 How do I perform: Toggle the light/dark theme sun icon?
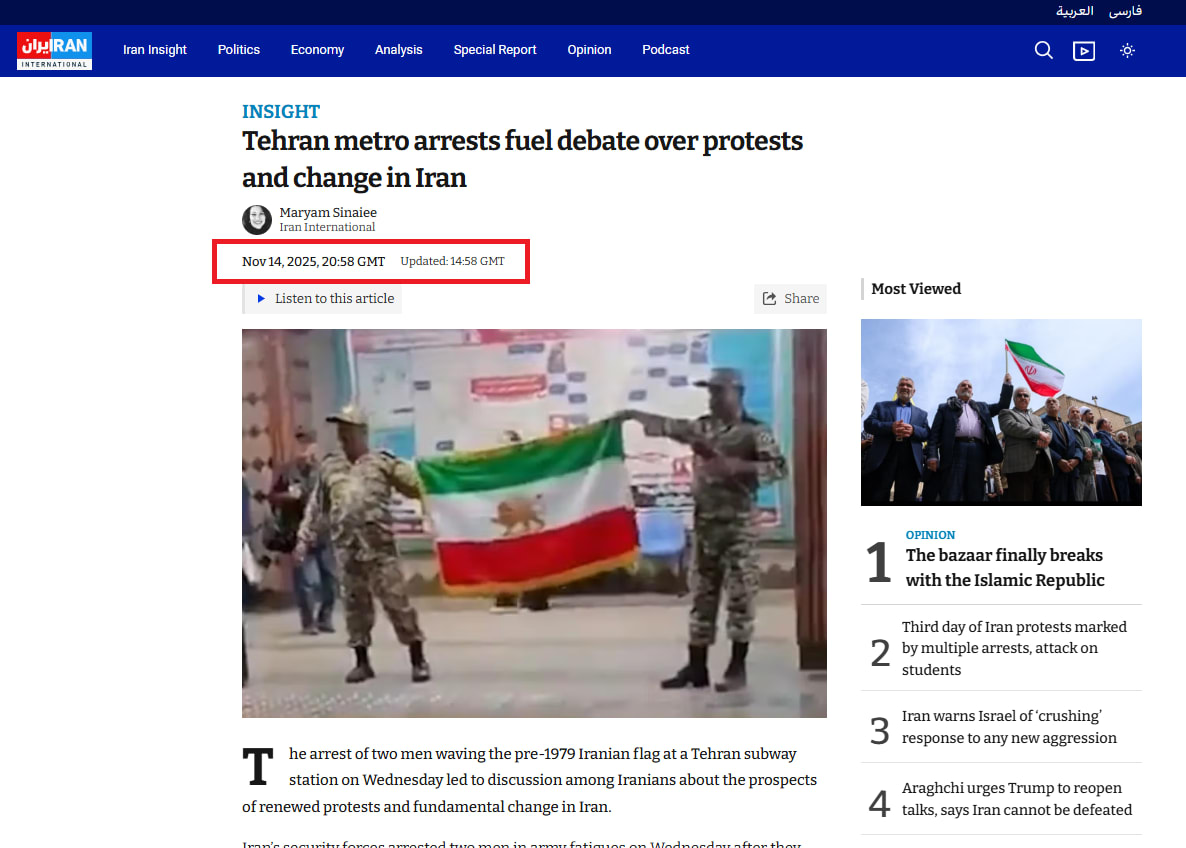[x=1127, y=50]
